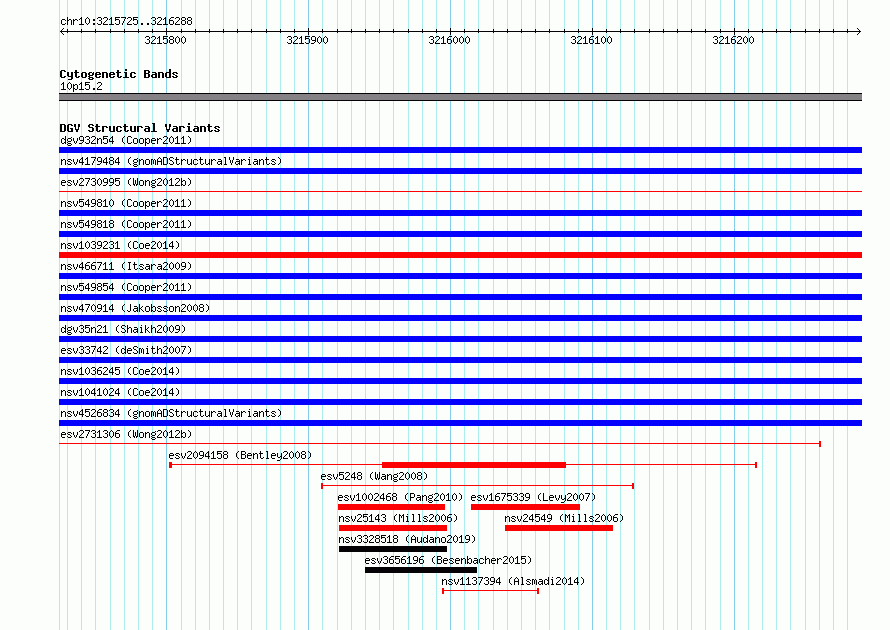Viewport: 890px width, 630px height.
Task: Open variant esv33742 (deSmith2007) label
Action: tap(126, 350)
